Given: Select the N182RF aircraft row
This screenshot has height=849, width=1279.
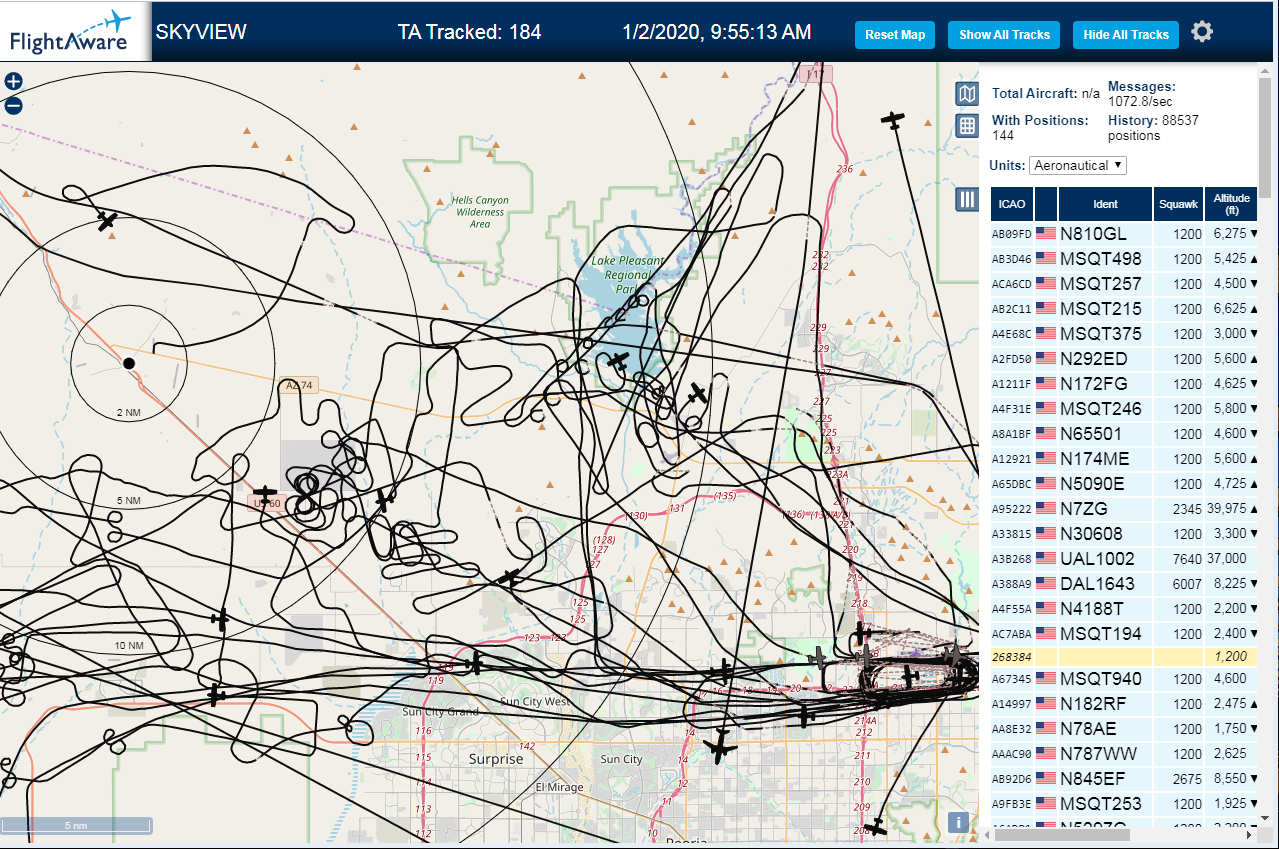Looking at the screenshot, I should pos(1125,704).
